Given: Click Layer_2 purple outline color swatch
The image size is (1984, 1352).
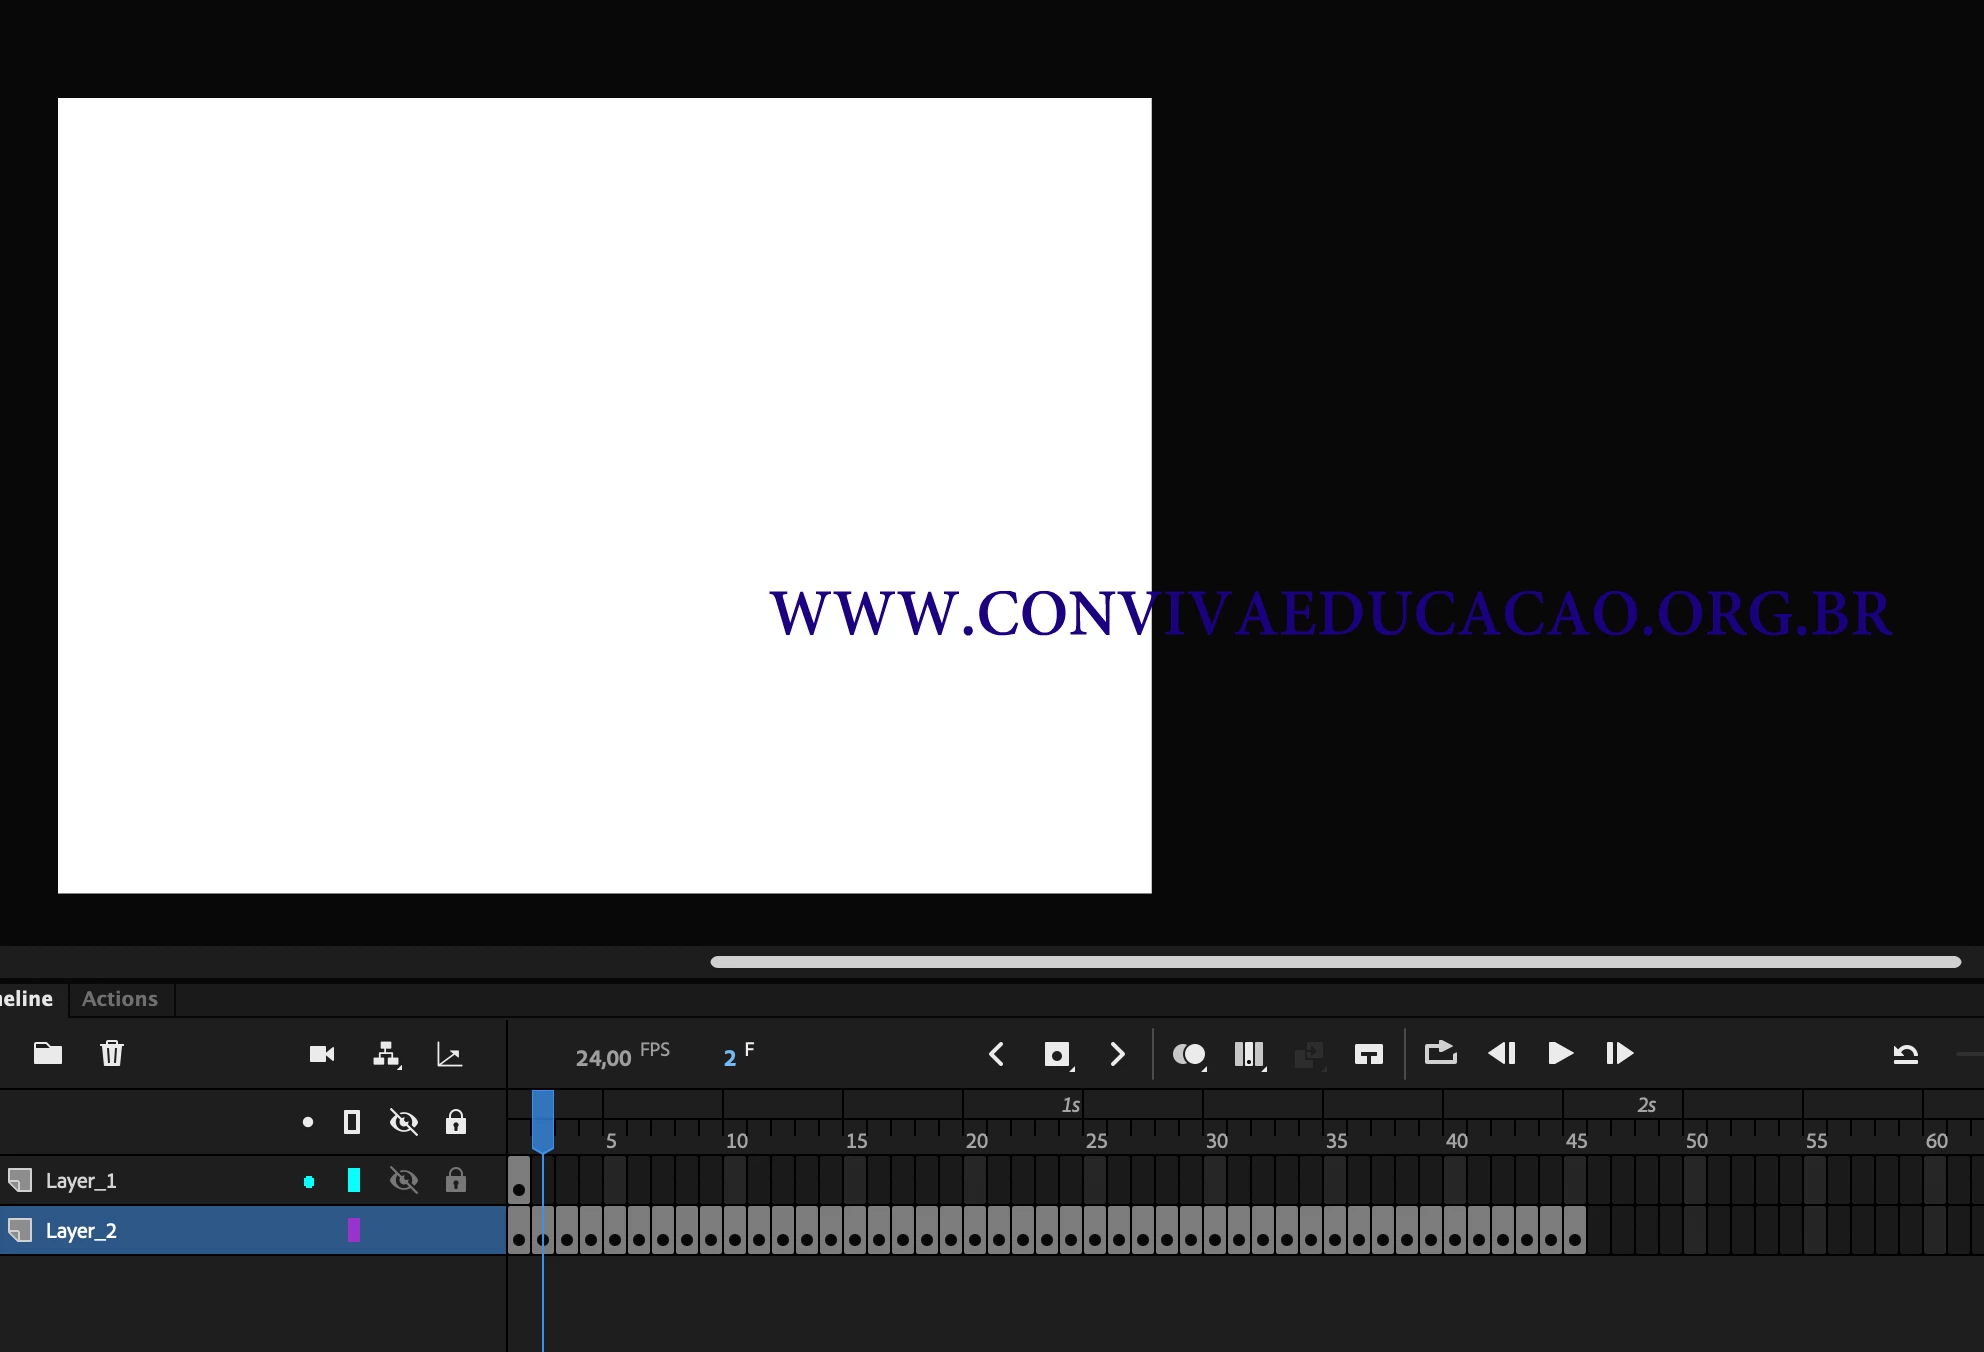Looking at the screenshot, I should point(353,1231).
